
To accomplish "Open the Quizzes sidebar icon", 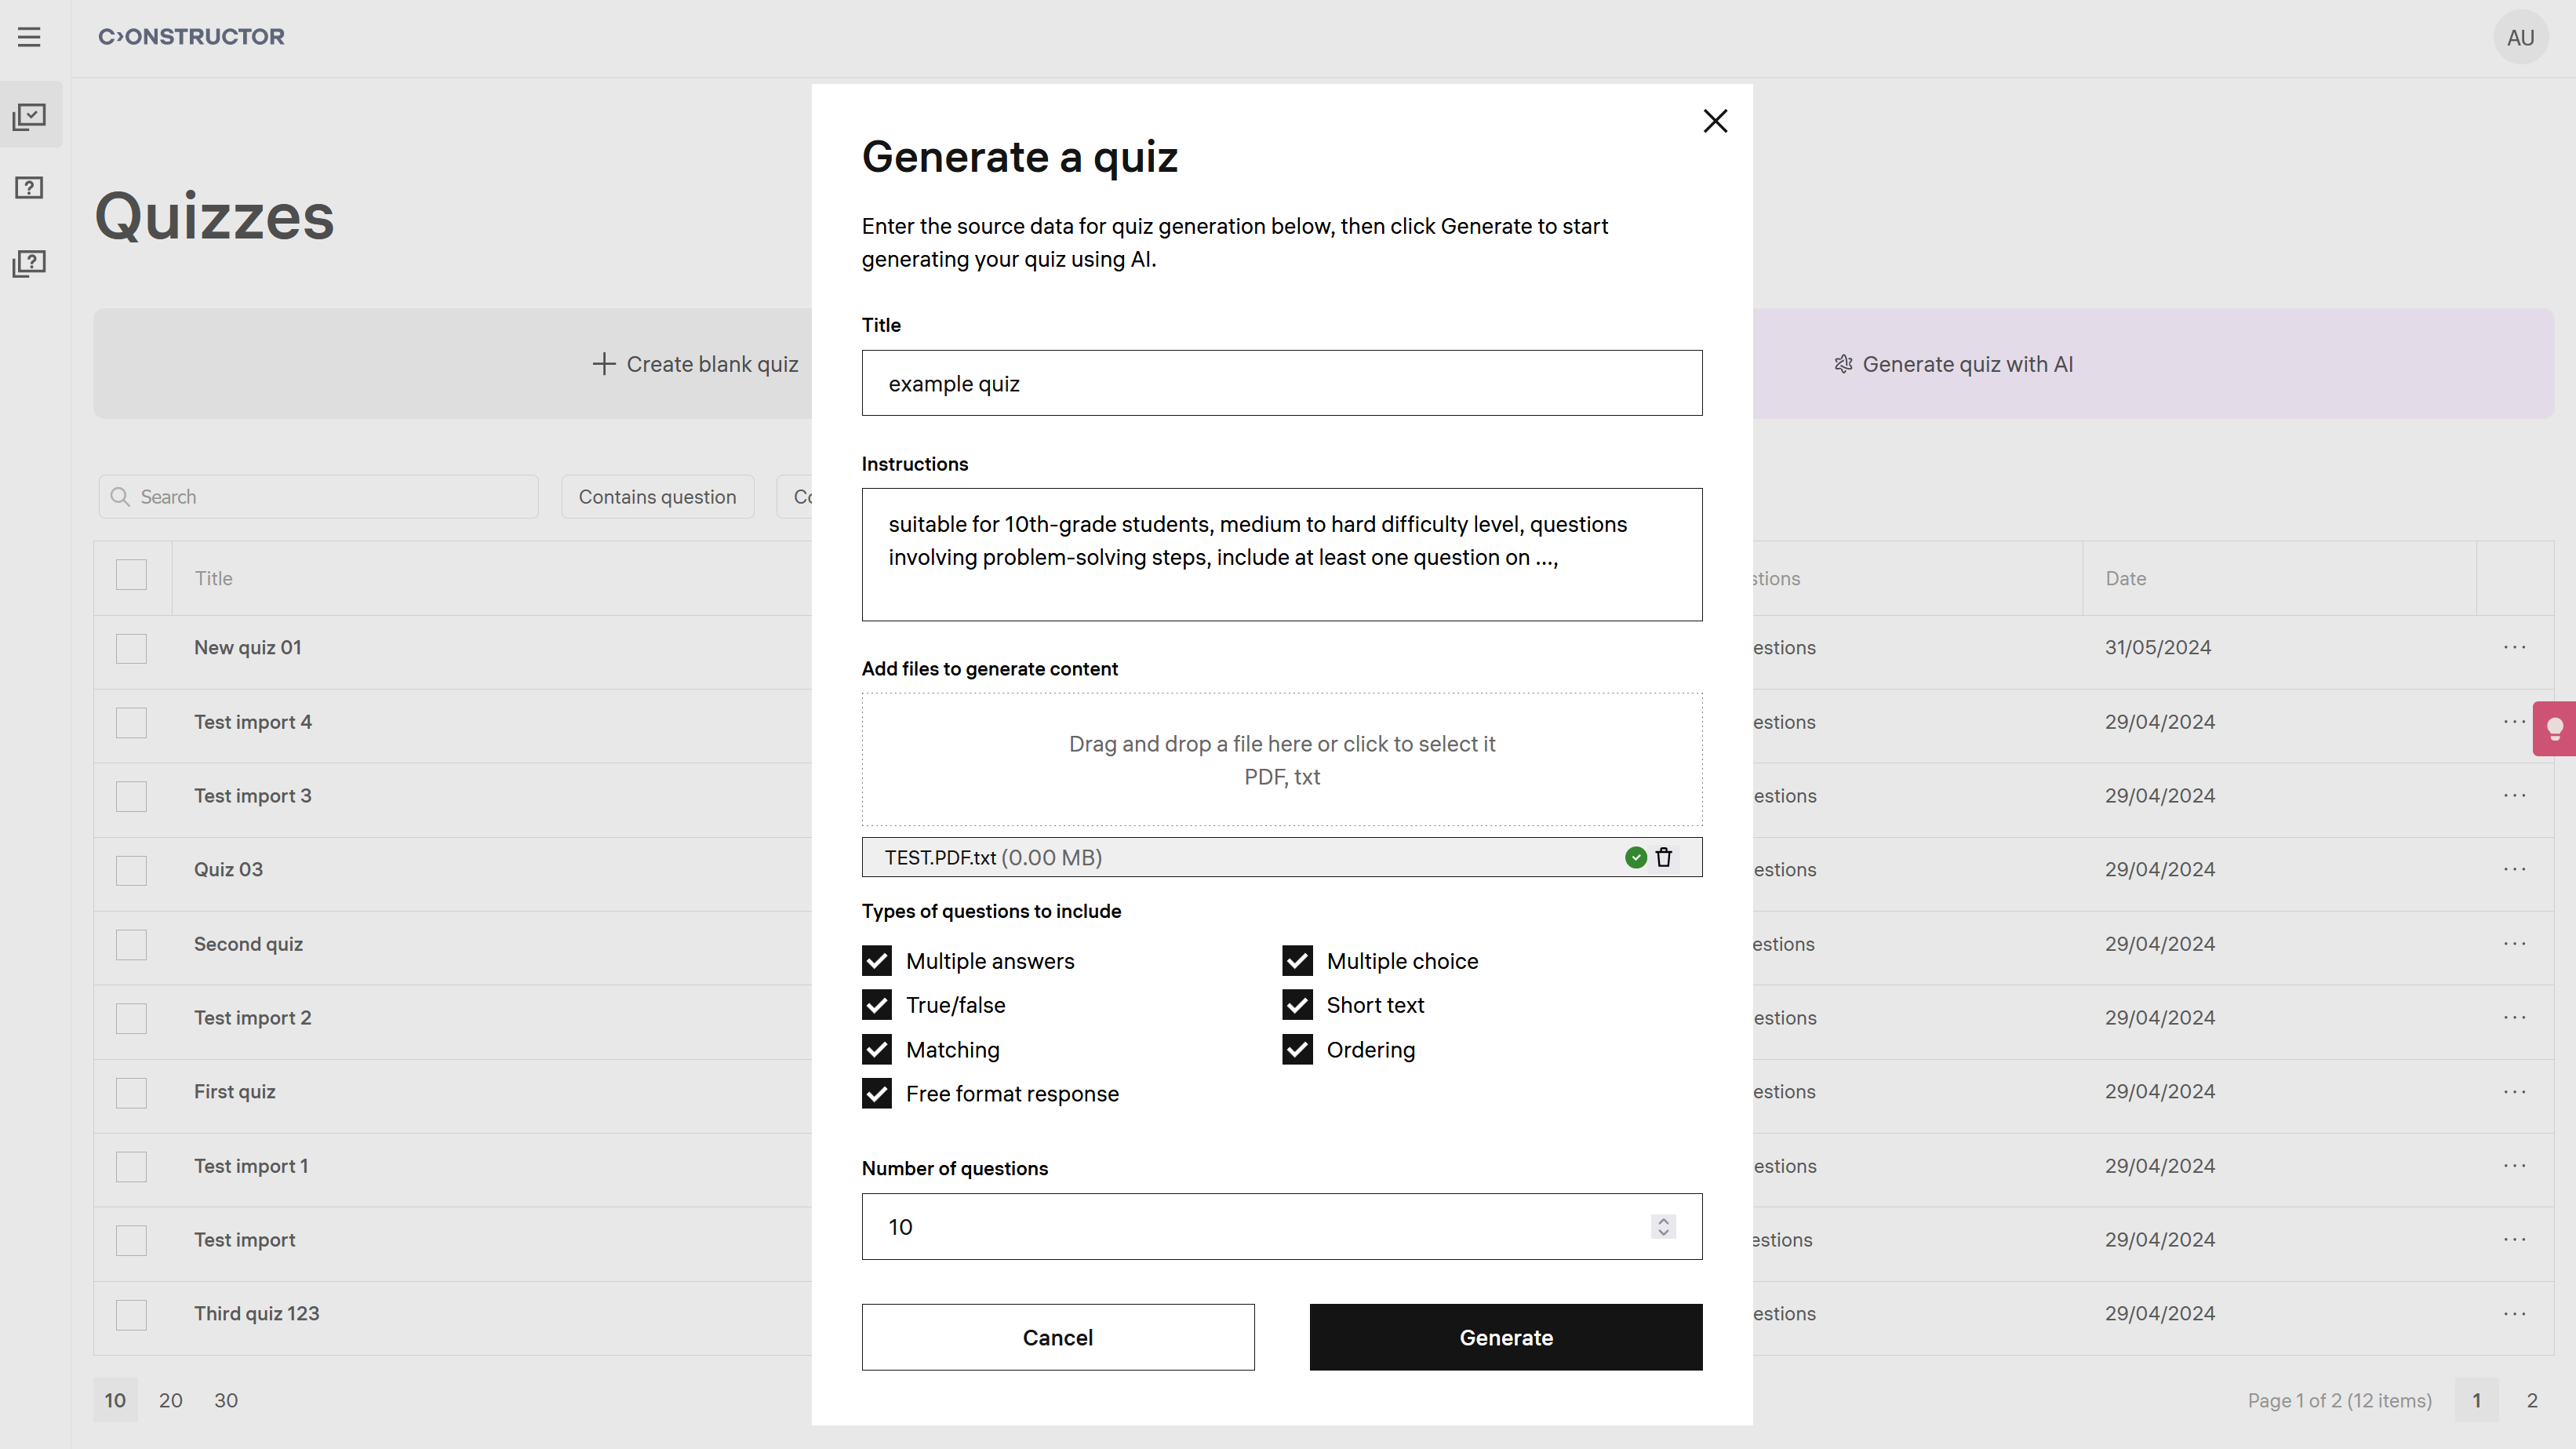I will click(x=29, y=117).
